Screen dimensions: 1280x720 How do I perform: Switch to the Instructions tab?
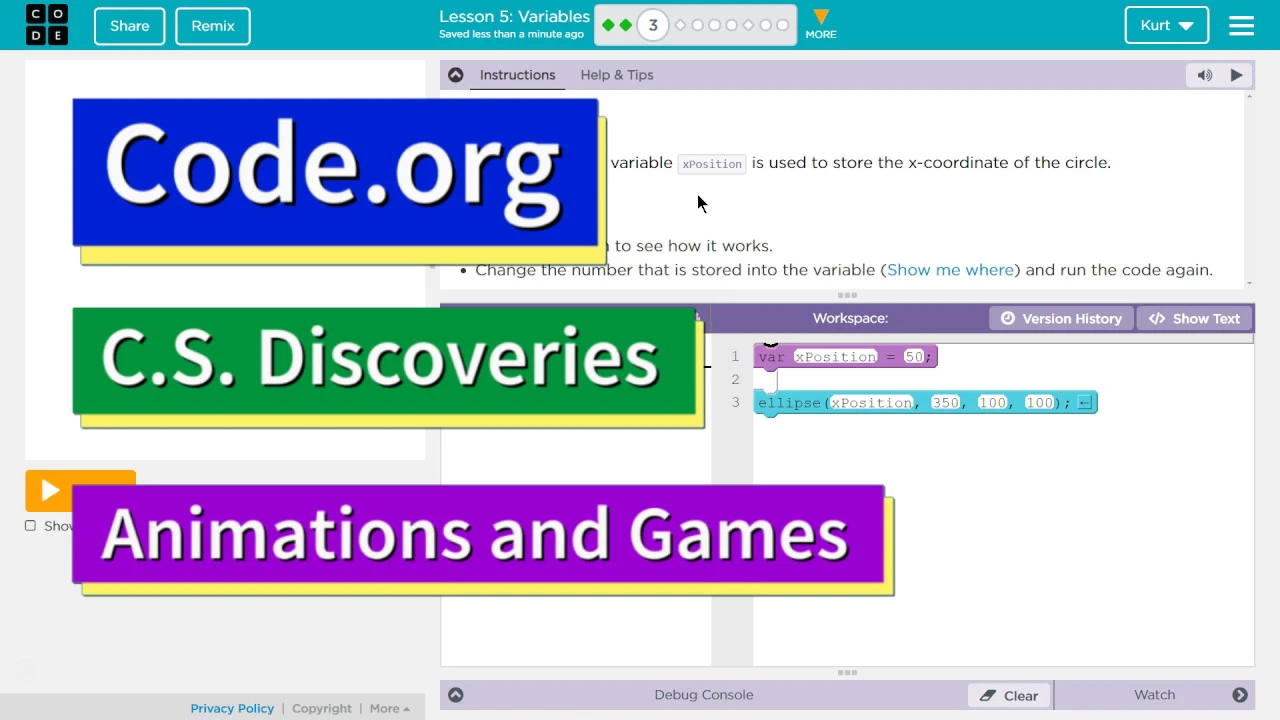[x=517, y=75]
